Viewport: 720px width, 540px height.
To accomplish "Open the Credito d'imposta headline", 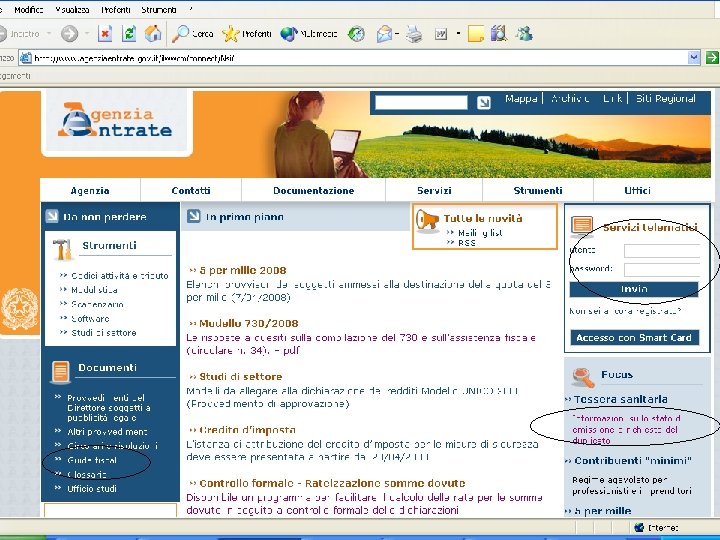I will pos(247,430).
